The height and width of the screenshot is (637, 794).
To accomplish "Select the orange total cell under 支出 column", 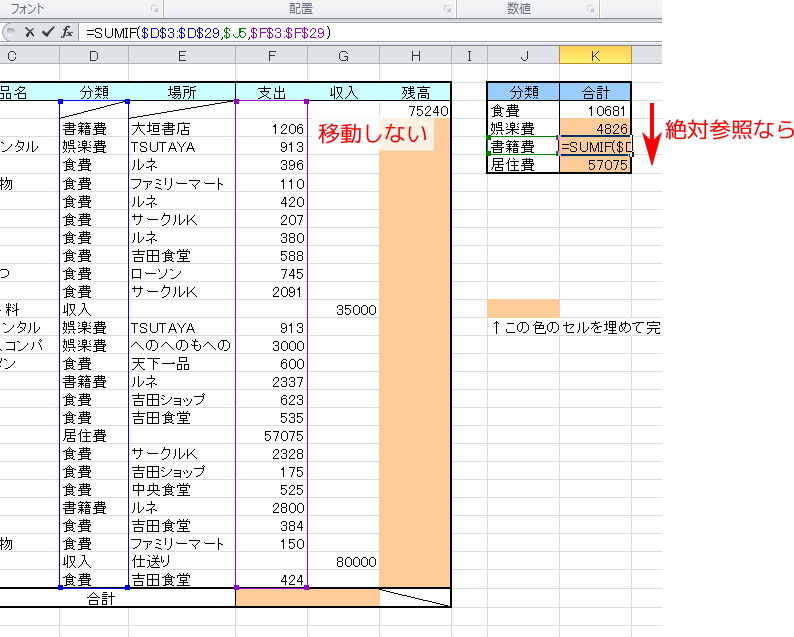I will pyautogui.click(x=307, y=598).
